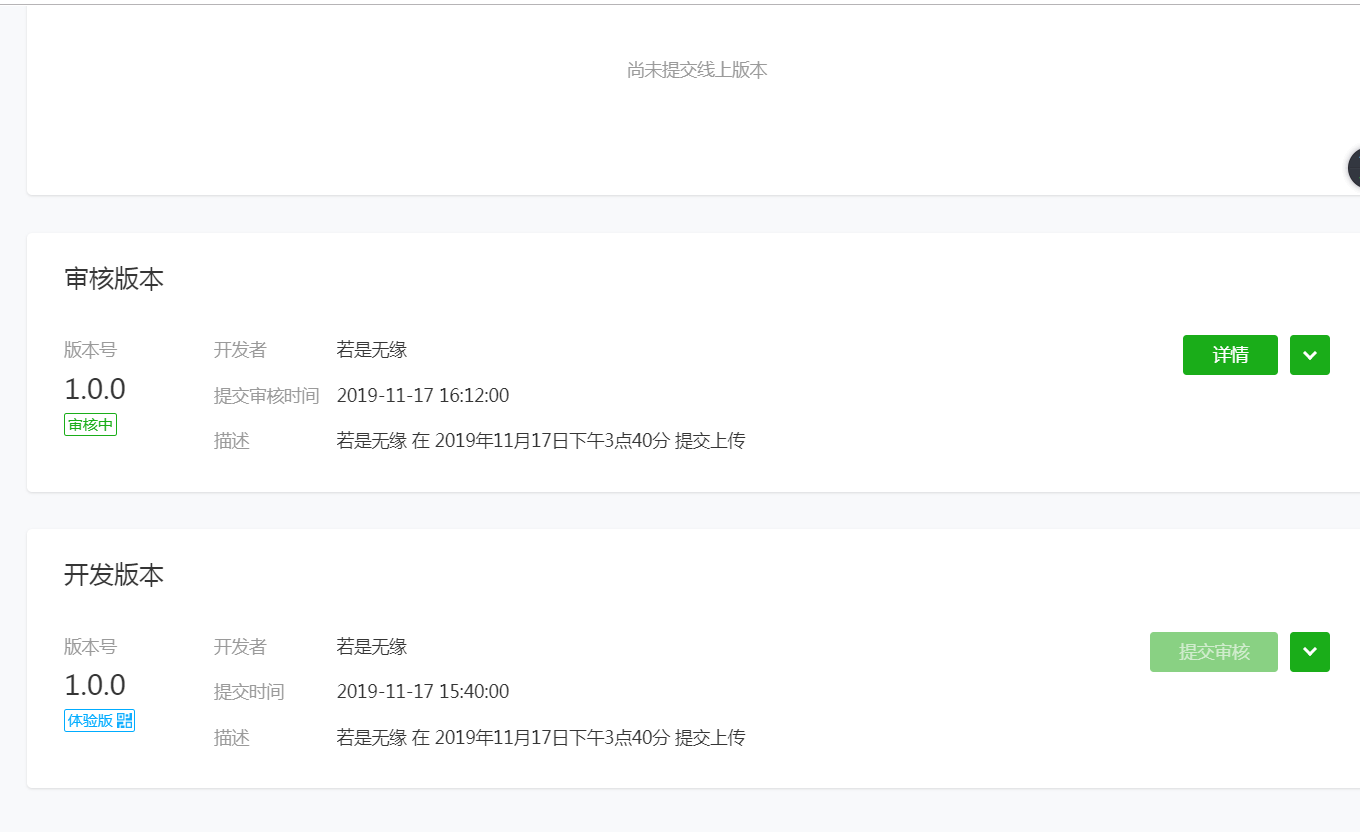The height and width of the screenshot is (832, 1360).
Task: Click the timestamp 2019-11-17 16:12:00
Action: tap(423, 395)
